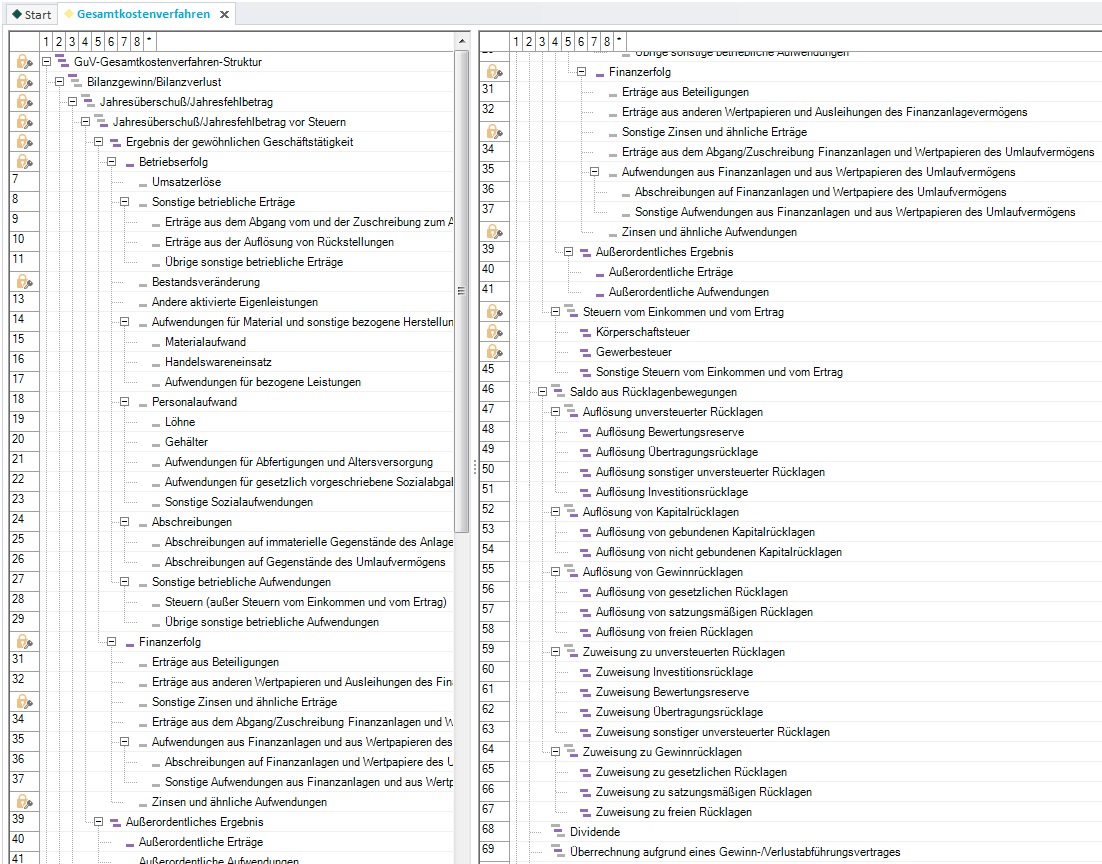Image resolution: width=1102 pixels, height=864 pixels.
Task: Click right panel lock icon beside Zinsen und ähnliche Aufwendungen
Action: [495, 232]
